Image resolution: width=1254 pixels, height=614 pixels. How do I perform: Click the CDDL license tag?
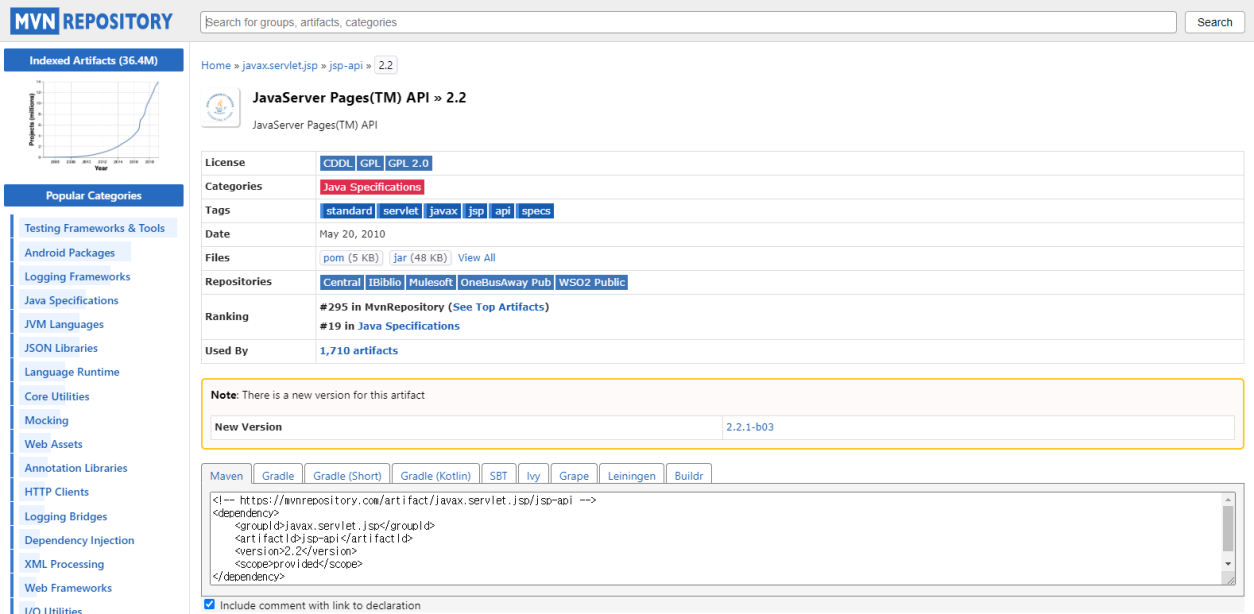[x=338, y=163]
